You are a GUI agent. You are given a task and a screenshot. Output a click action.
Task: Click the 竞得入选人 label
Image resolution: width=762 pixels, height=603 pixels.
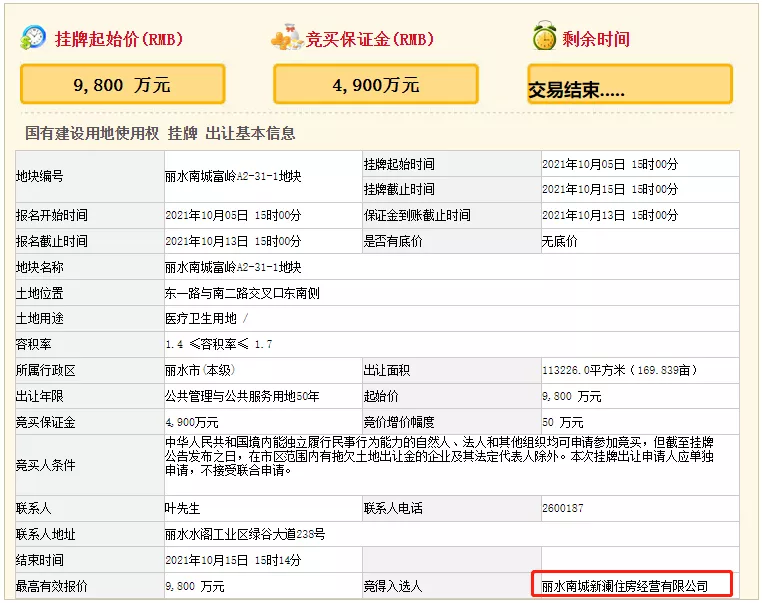tap(393, 586)
